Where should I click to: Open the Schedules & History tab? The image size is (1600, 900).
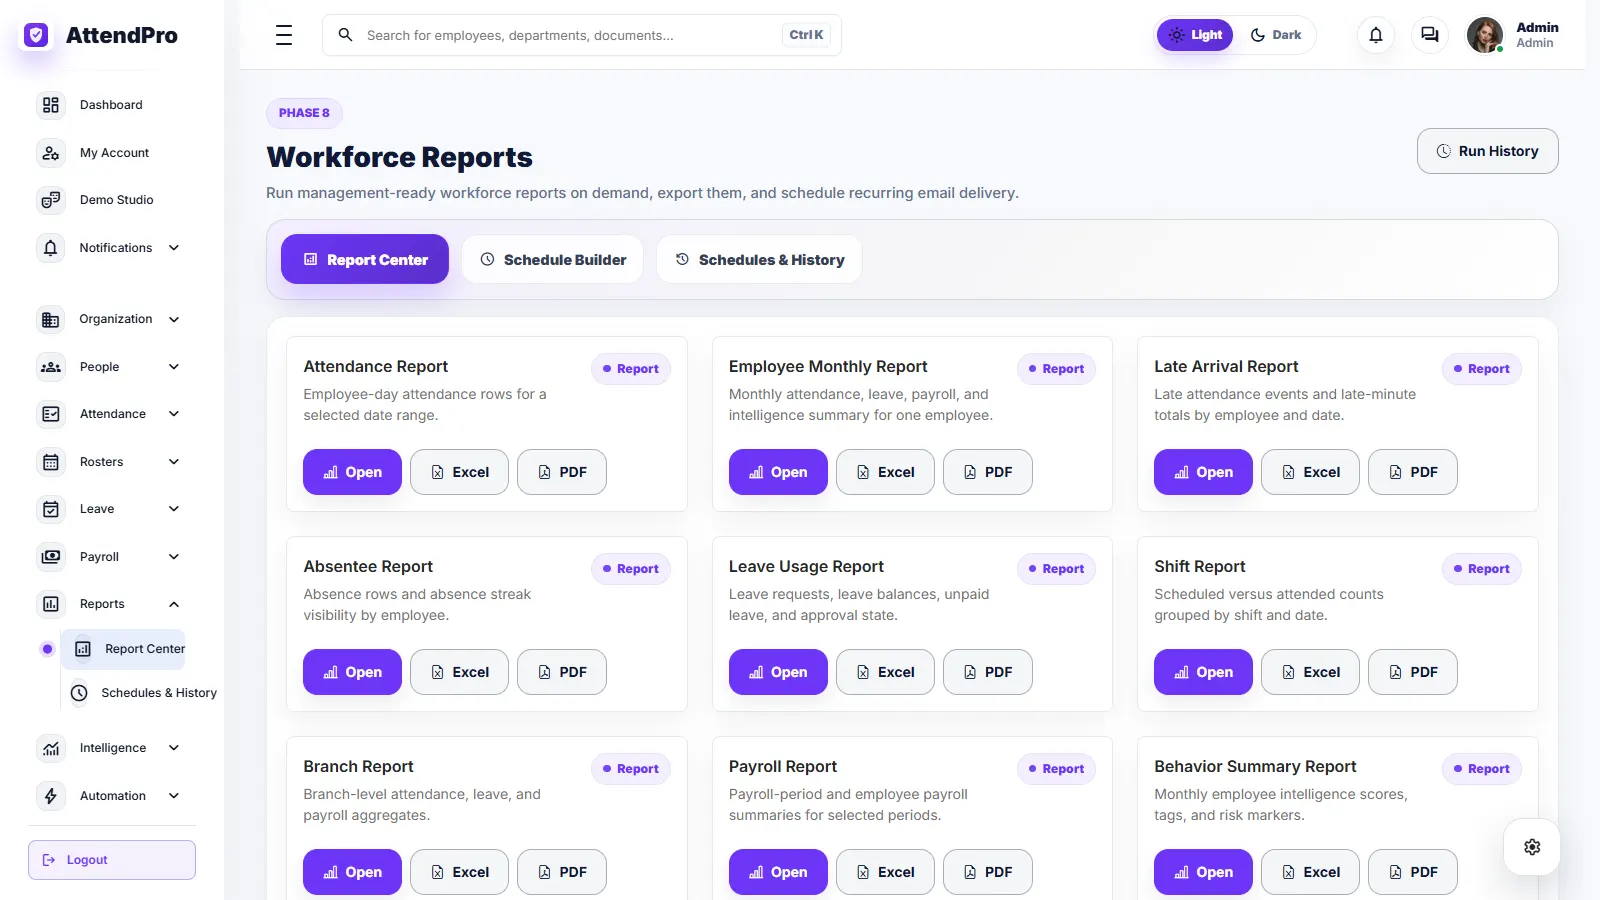760,260
